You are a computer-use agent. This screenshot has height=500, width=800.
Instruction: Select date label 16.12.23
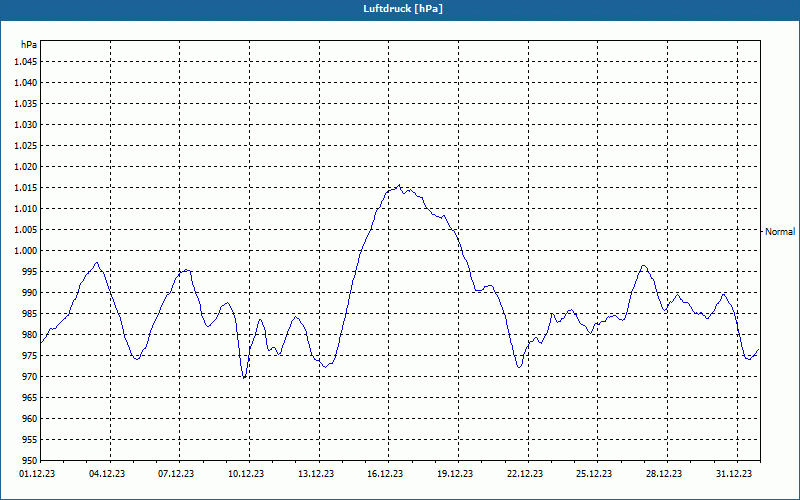click(385, 474)
